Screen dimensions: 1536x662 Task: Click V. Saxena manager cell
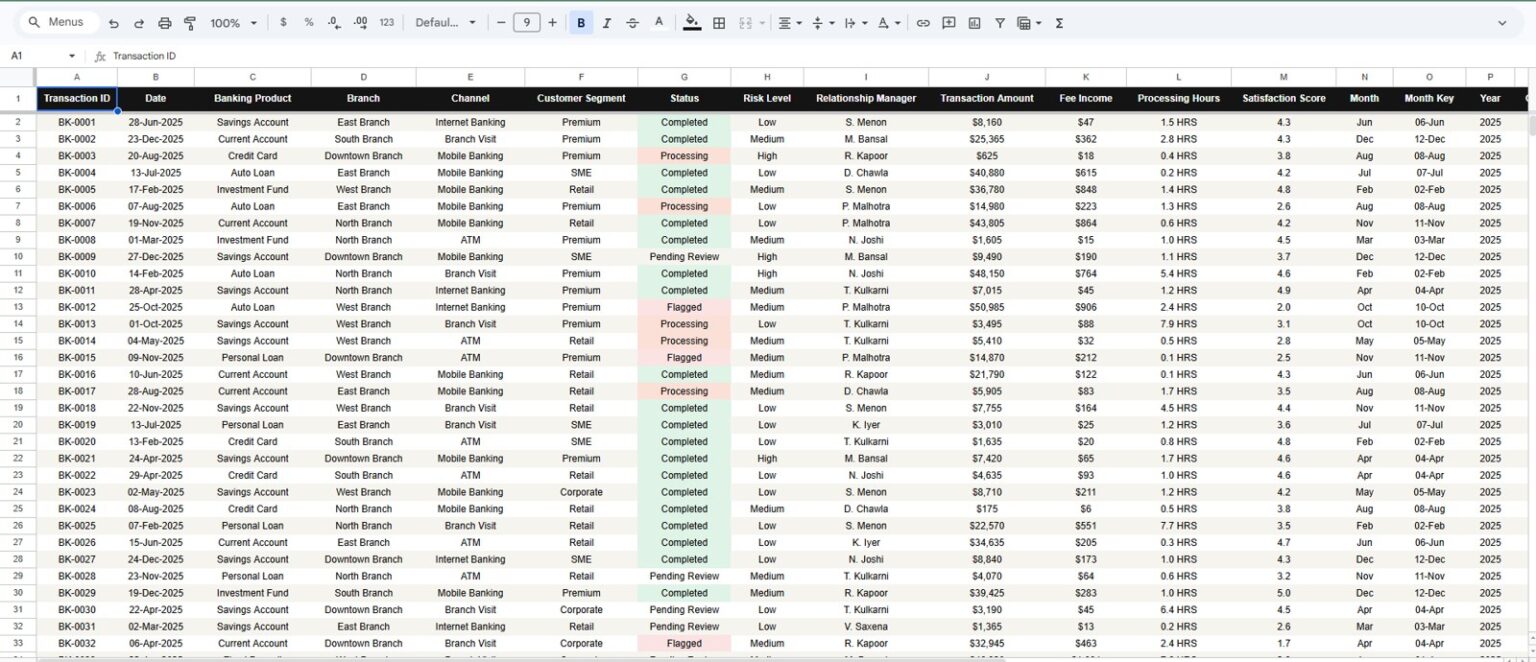[x=866, y=627]
